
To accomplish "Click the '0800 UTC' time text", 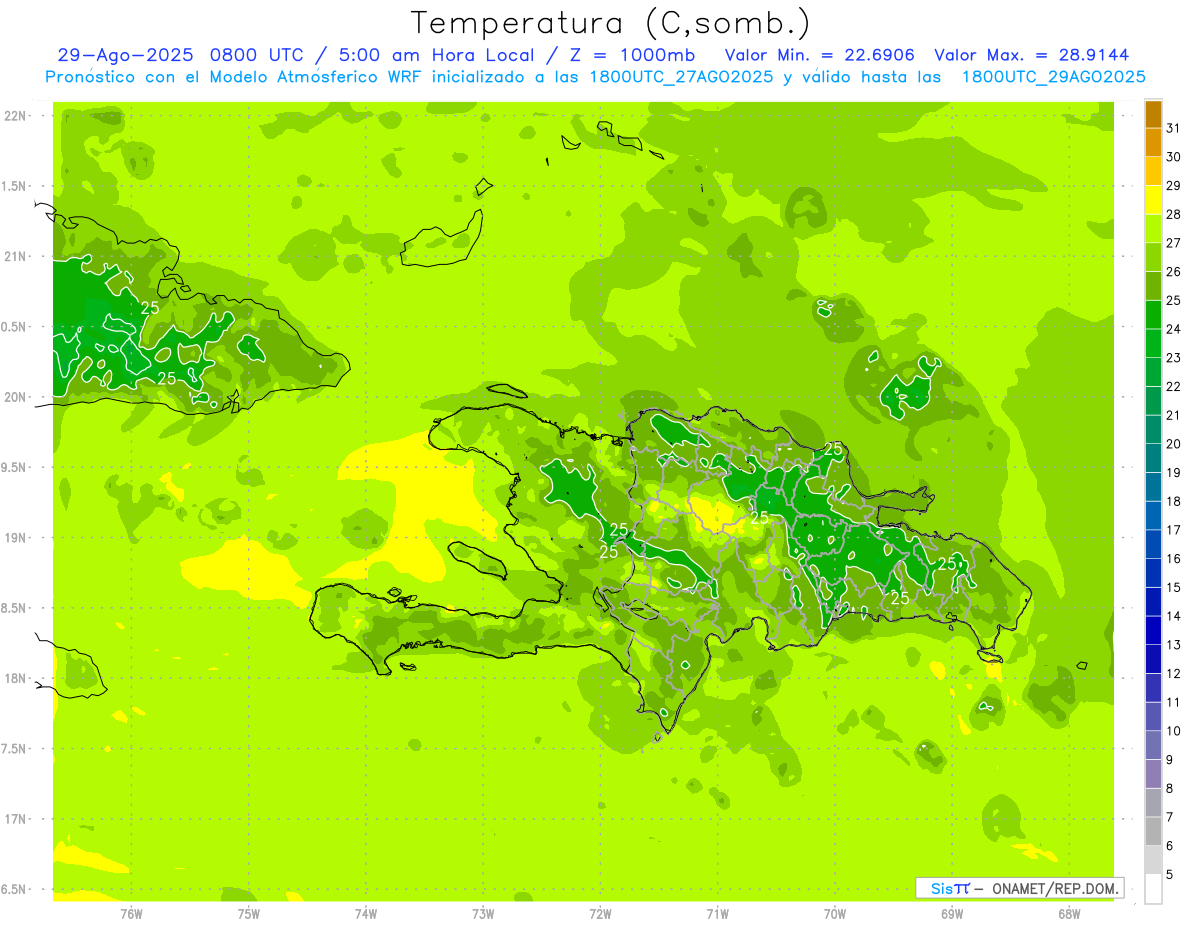I will 259,55.
